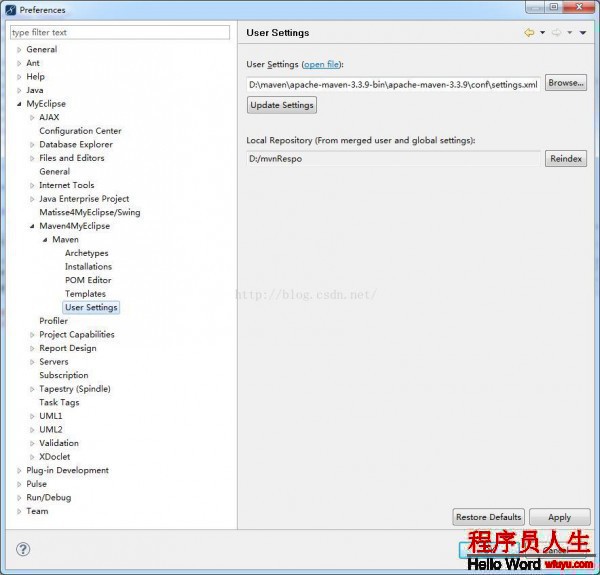Collapse the MyEclipse tree node
Image resolution: width=600 pixels, height=575 pixels.
click(19, 104)
